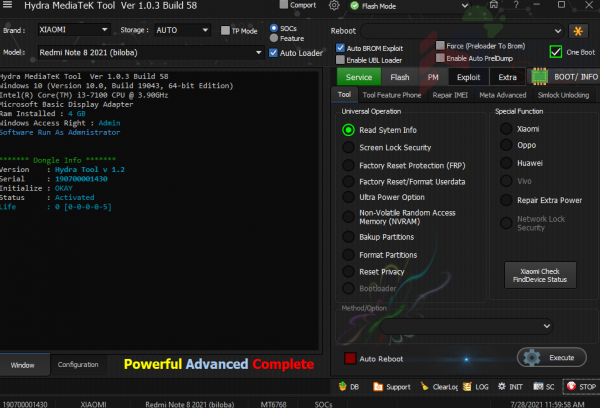Select Reset Privacy option

pos(348,272)
